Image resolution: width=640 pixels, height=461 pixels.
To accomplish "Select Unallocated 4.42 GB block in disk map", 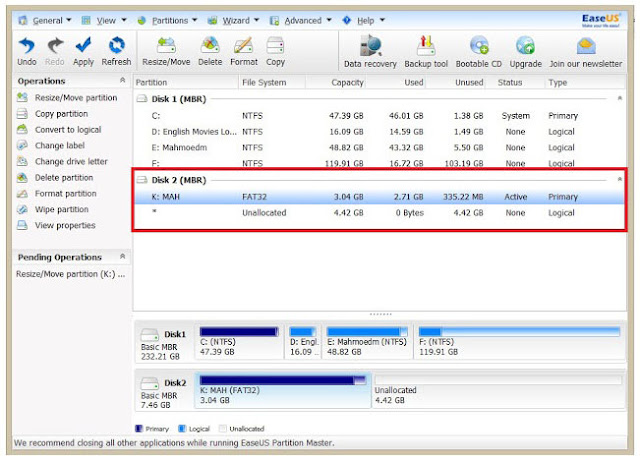I will [498, 391].
